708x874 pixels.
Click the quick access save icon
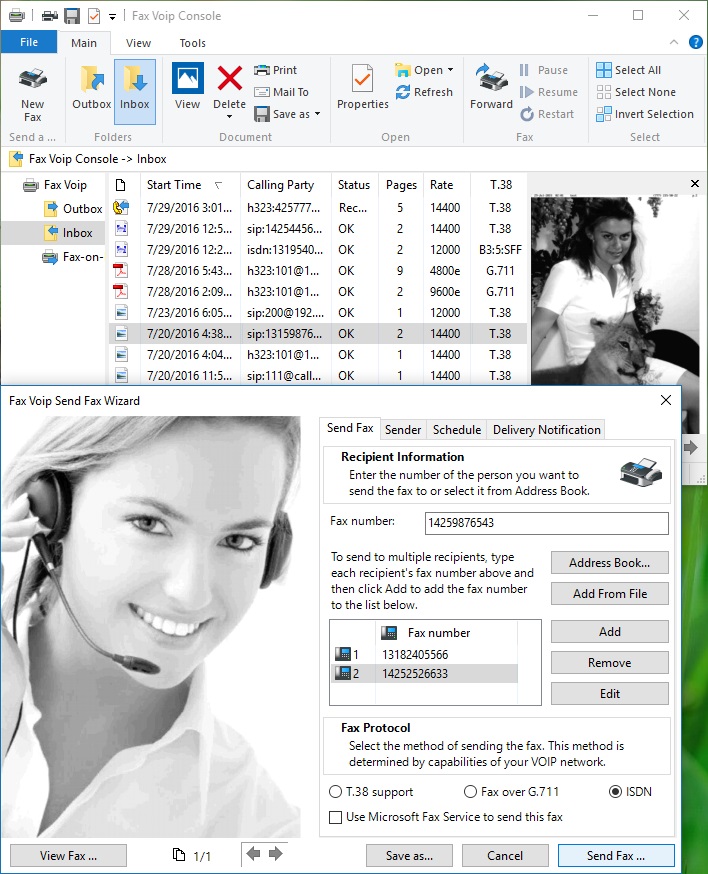72,16
